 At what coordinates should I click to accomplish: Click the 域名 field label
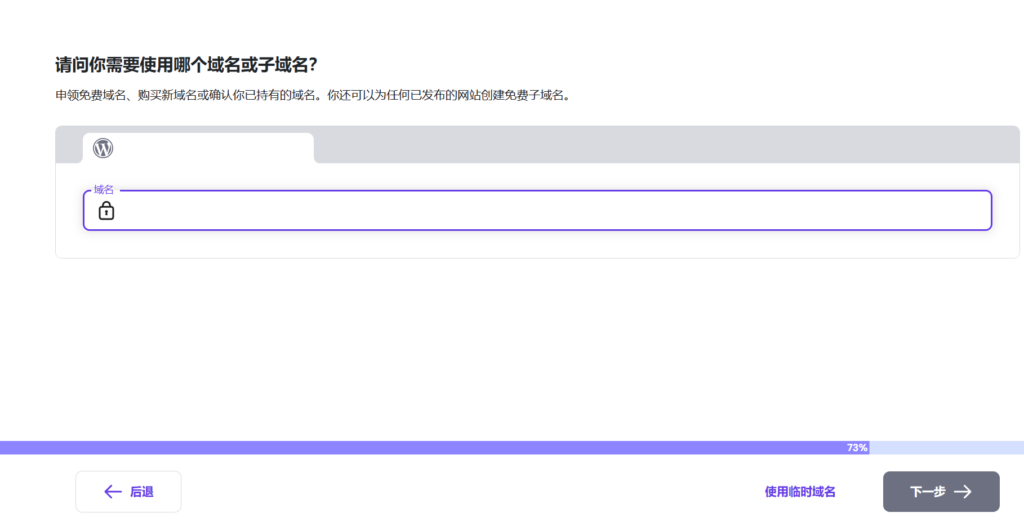(x=103, y=189)
